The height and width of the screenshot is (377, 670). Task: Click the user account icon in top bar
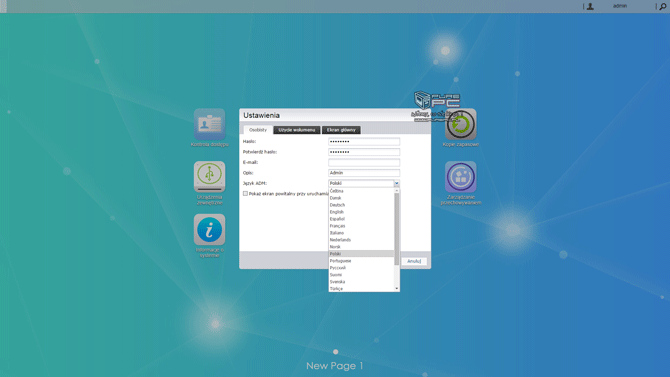pyautogui.click(x=590, y=6)
